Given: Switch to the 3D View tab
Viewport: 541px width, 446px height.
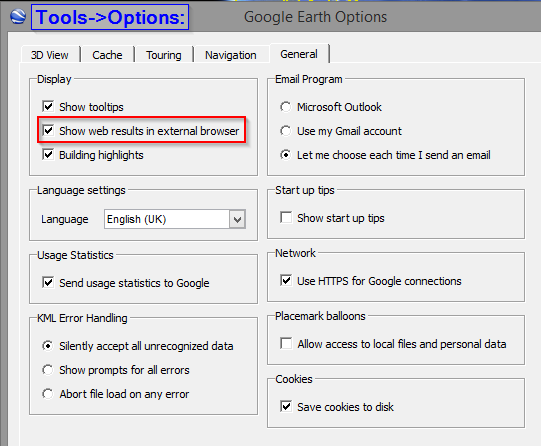Looking at the screenshot, I should click(50, 55).
